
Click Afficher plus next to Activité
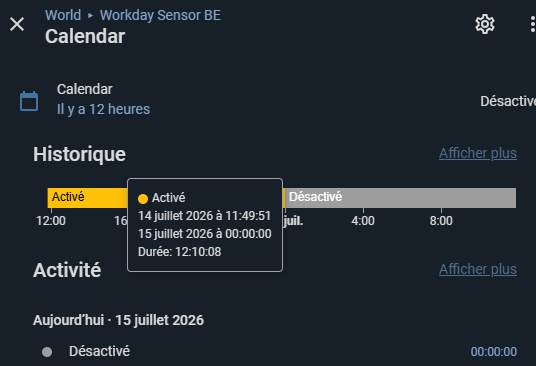(x=478, y=269)
